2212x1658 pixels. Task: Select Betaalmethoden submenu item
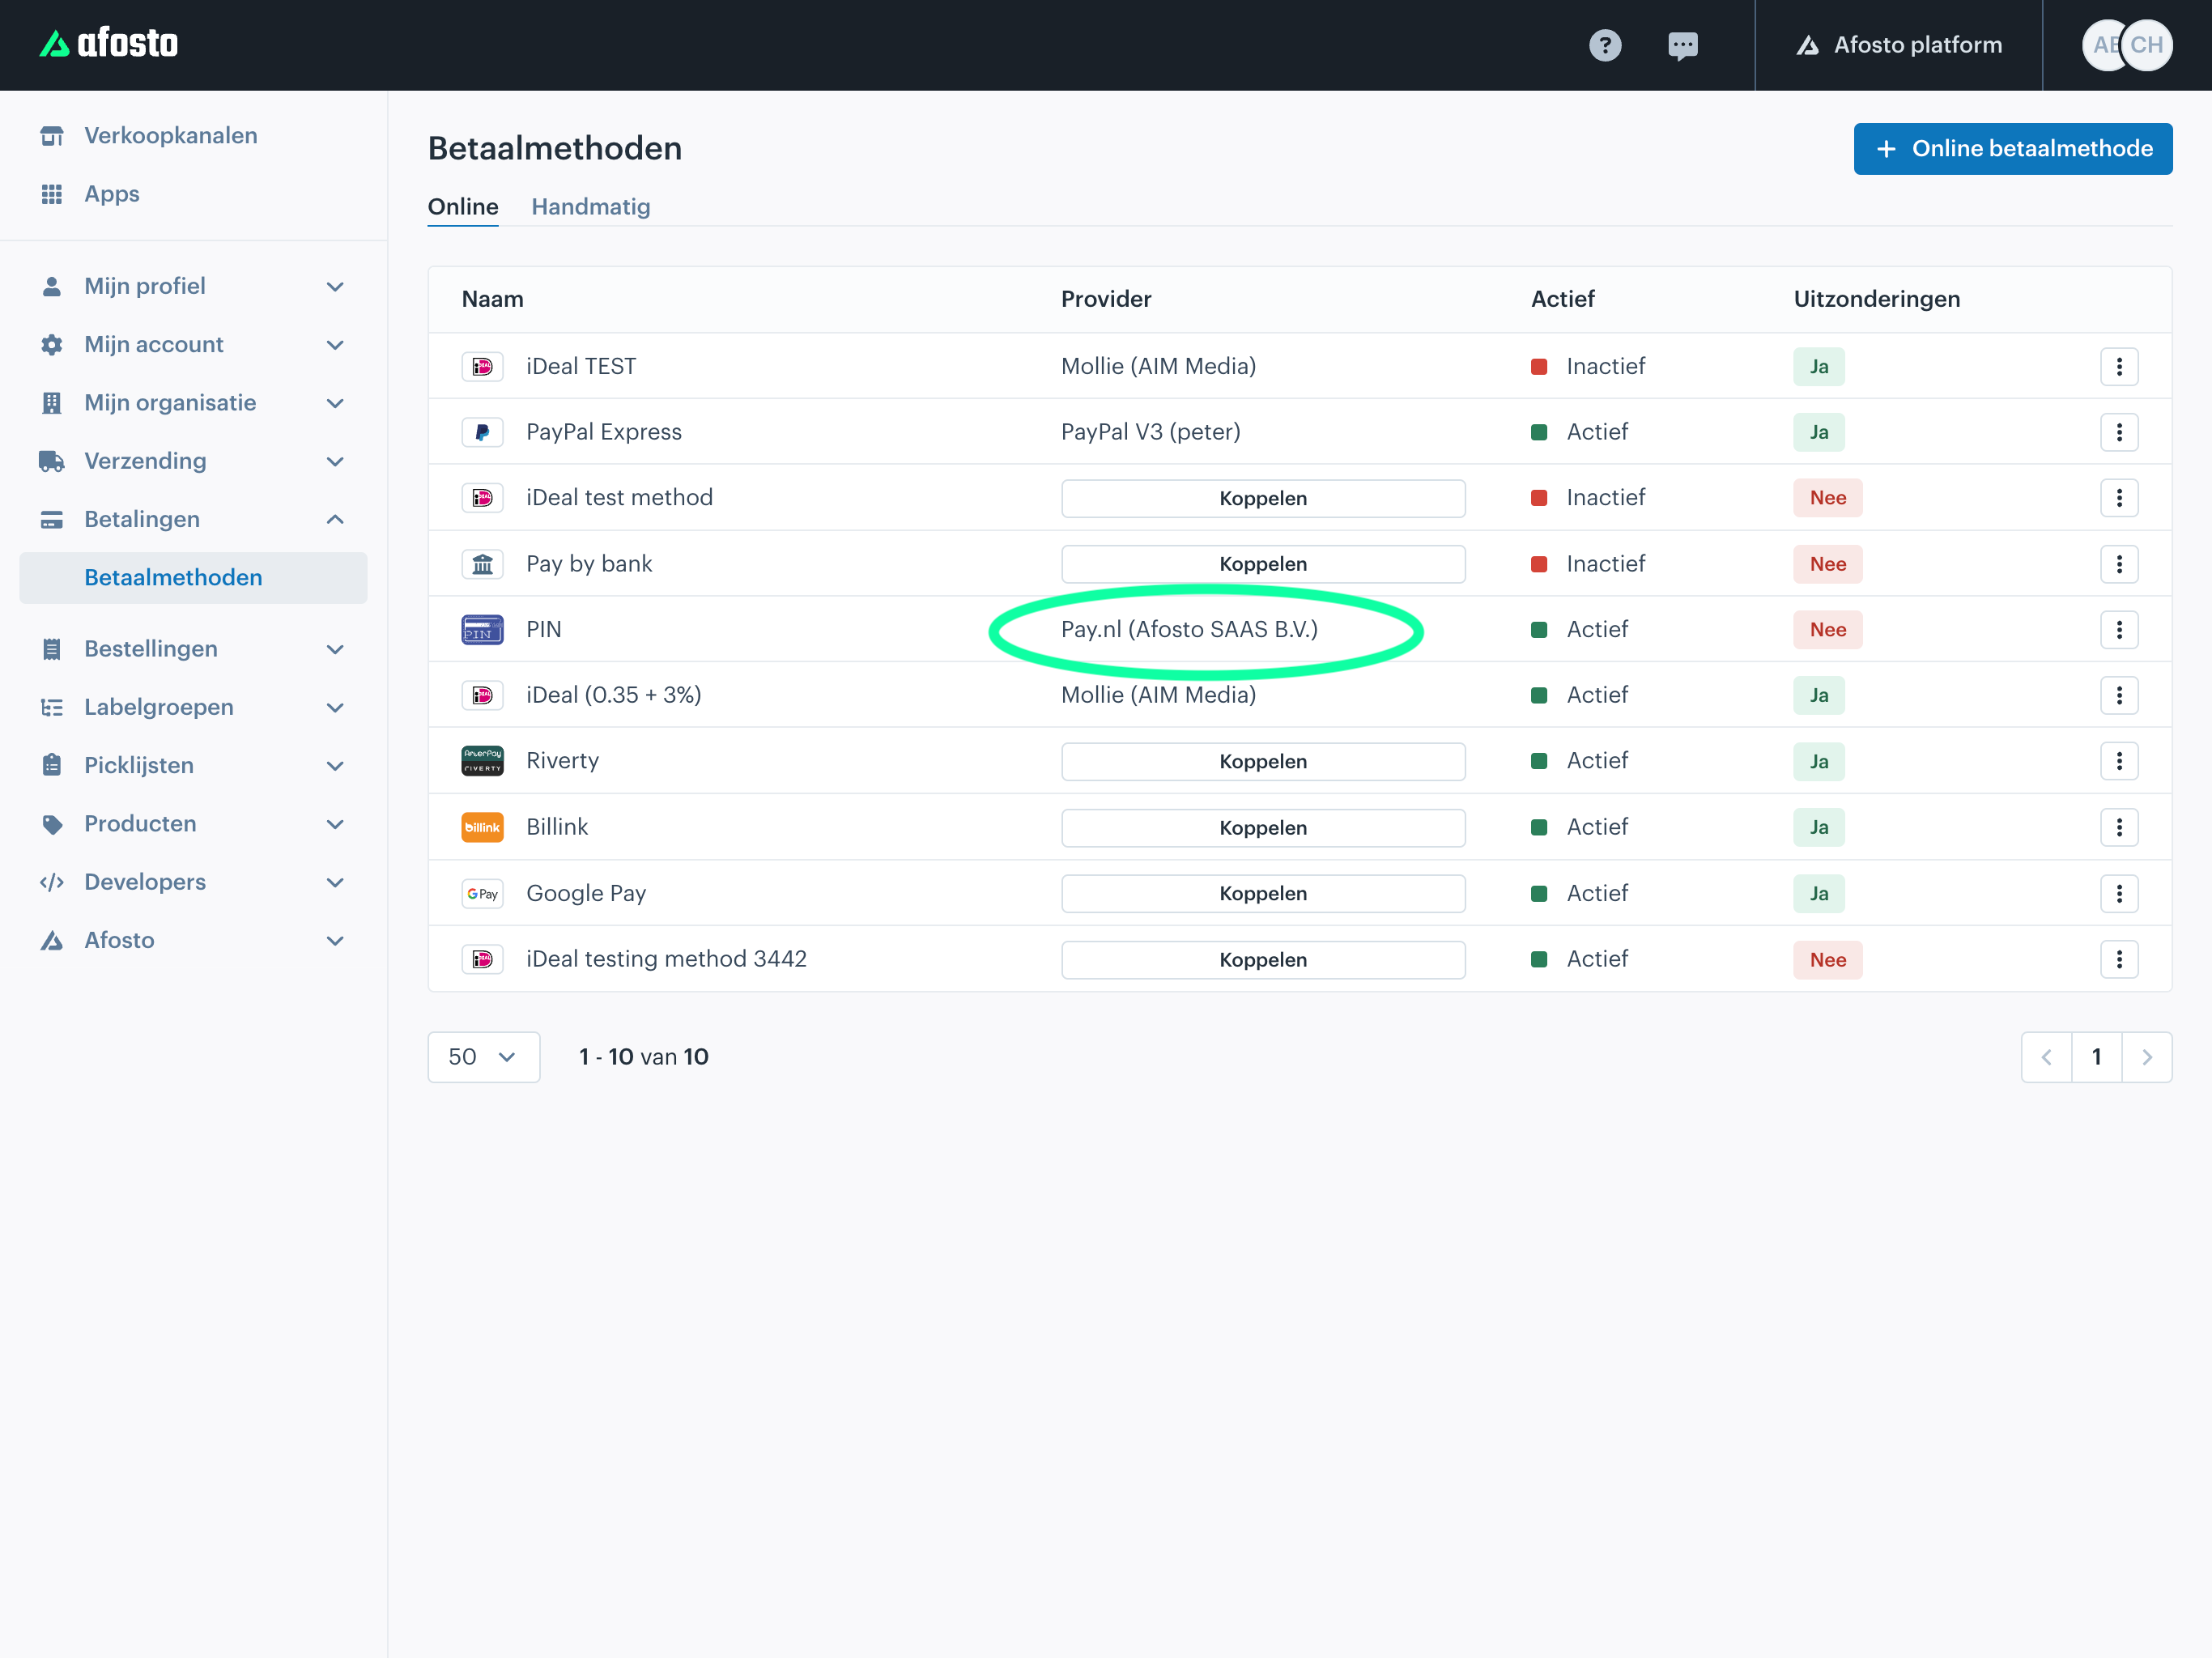[x=193, y=577]
